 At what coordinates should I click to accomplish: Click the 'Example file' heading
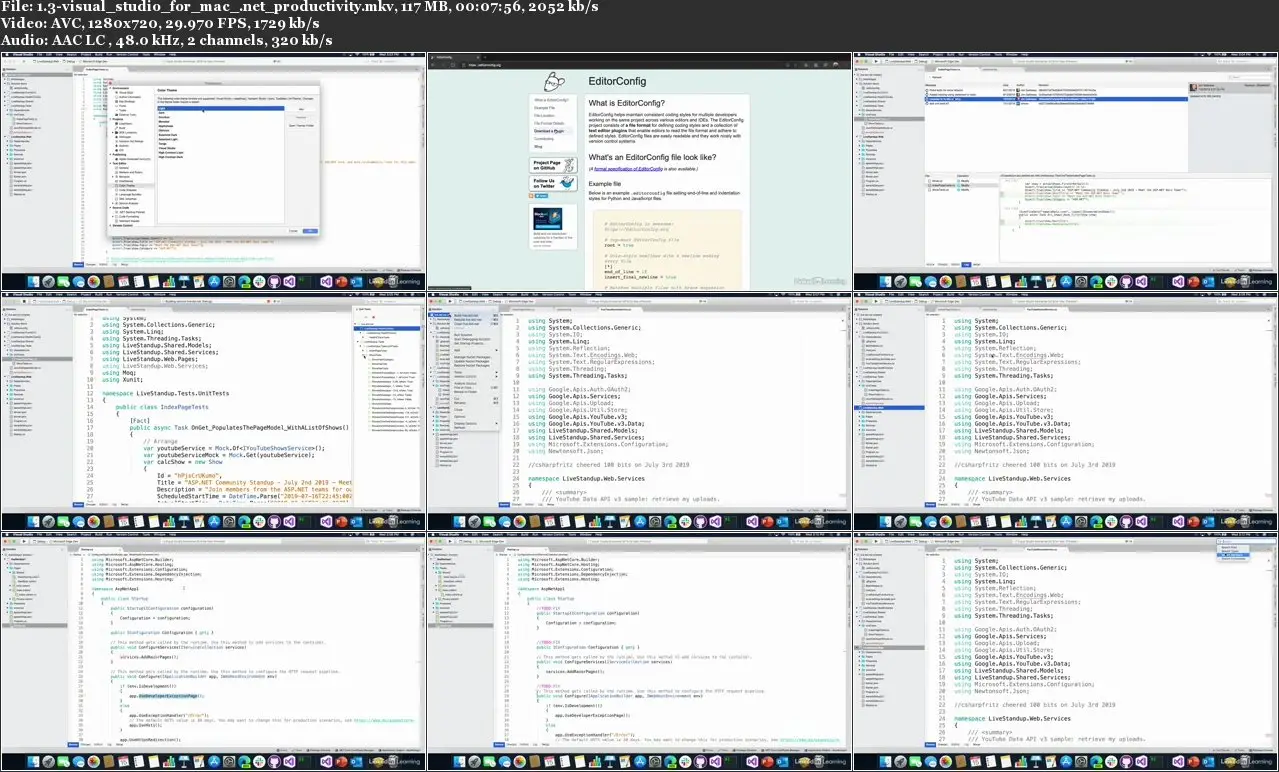click(x=606, y=185)
